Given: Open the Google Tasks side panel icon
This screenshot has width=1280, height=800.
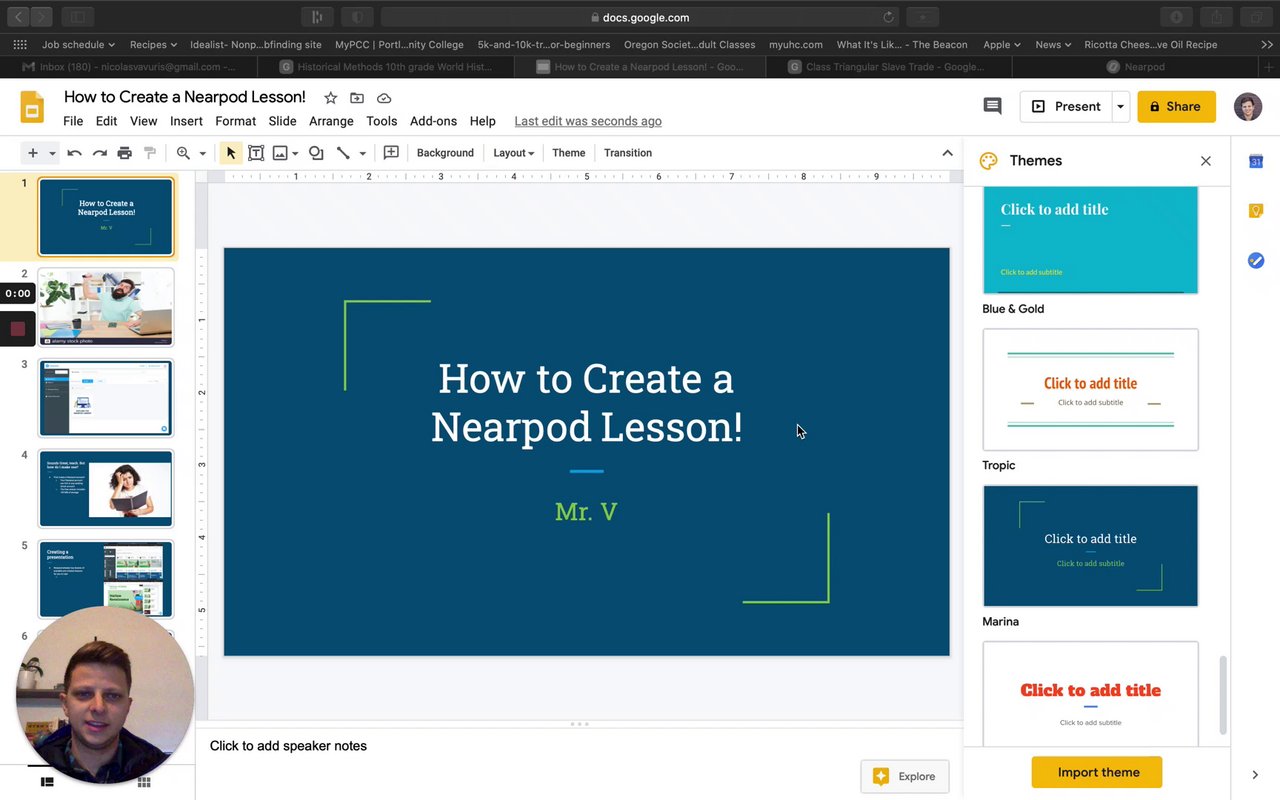Looking at the screenshot, I should [x=1255, y=260].
